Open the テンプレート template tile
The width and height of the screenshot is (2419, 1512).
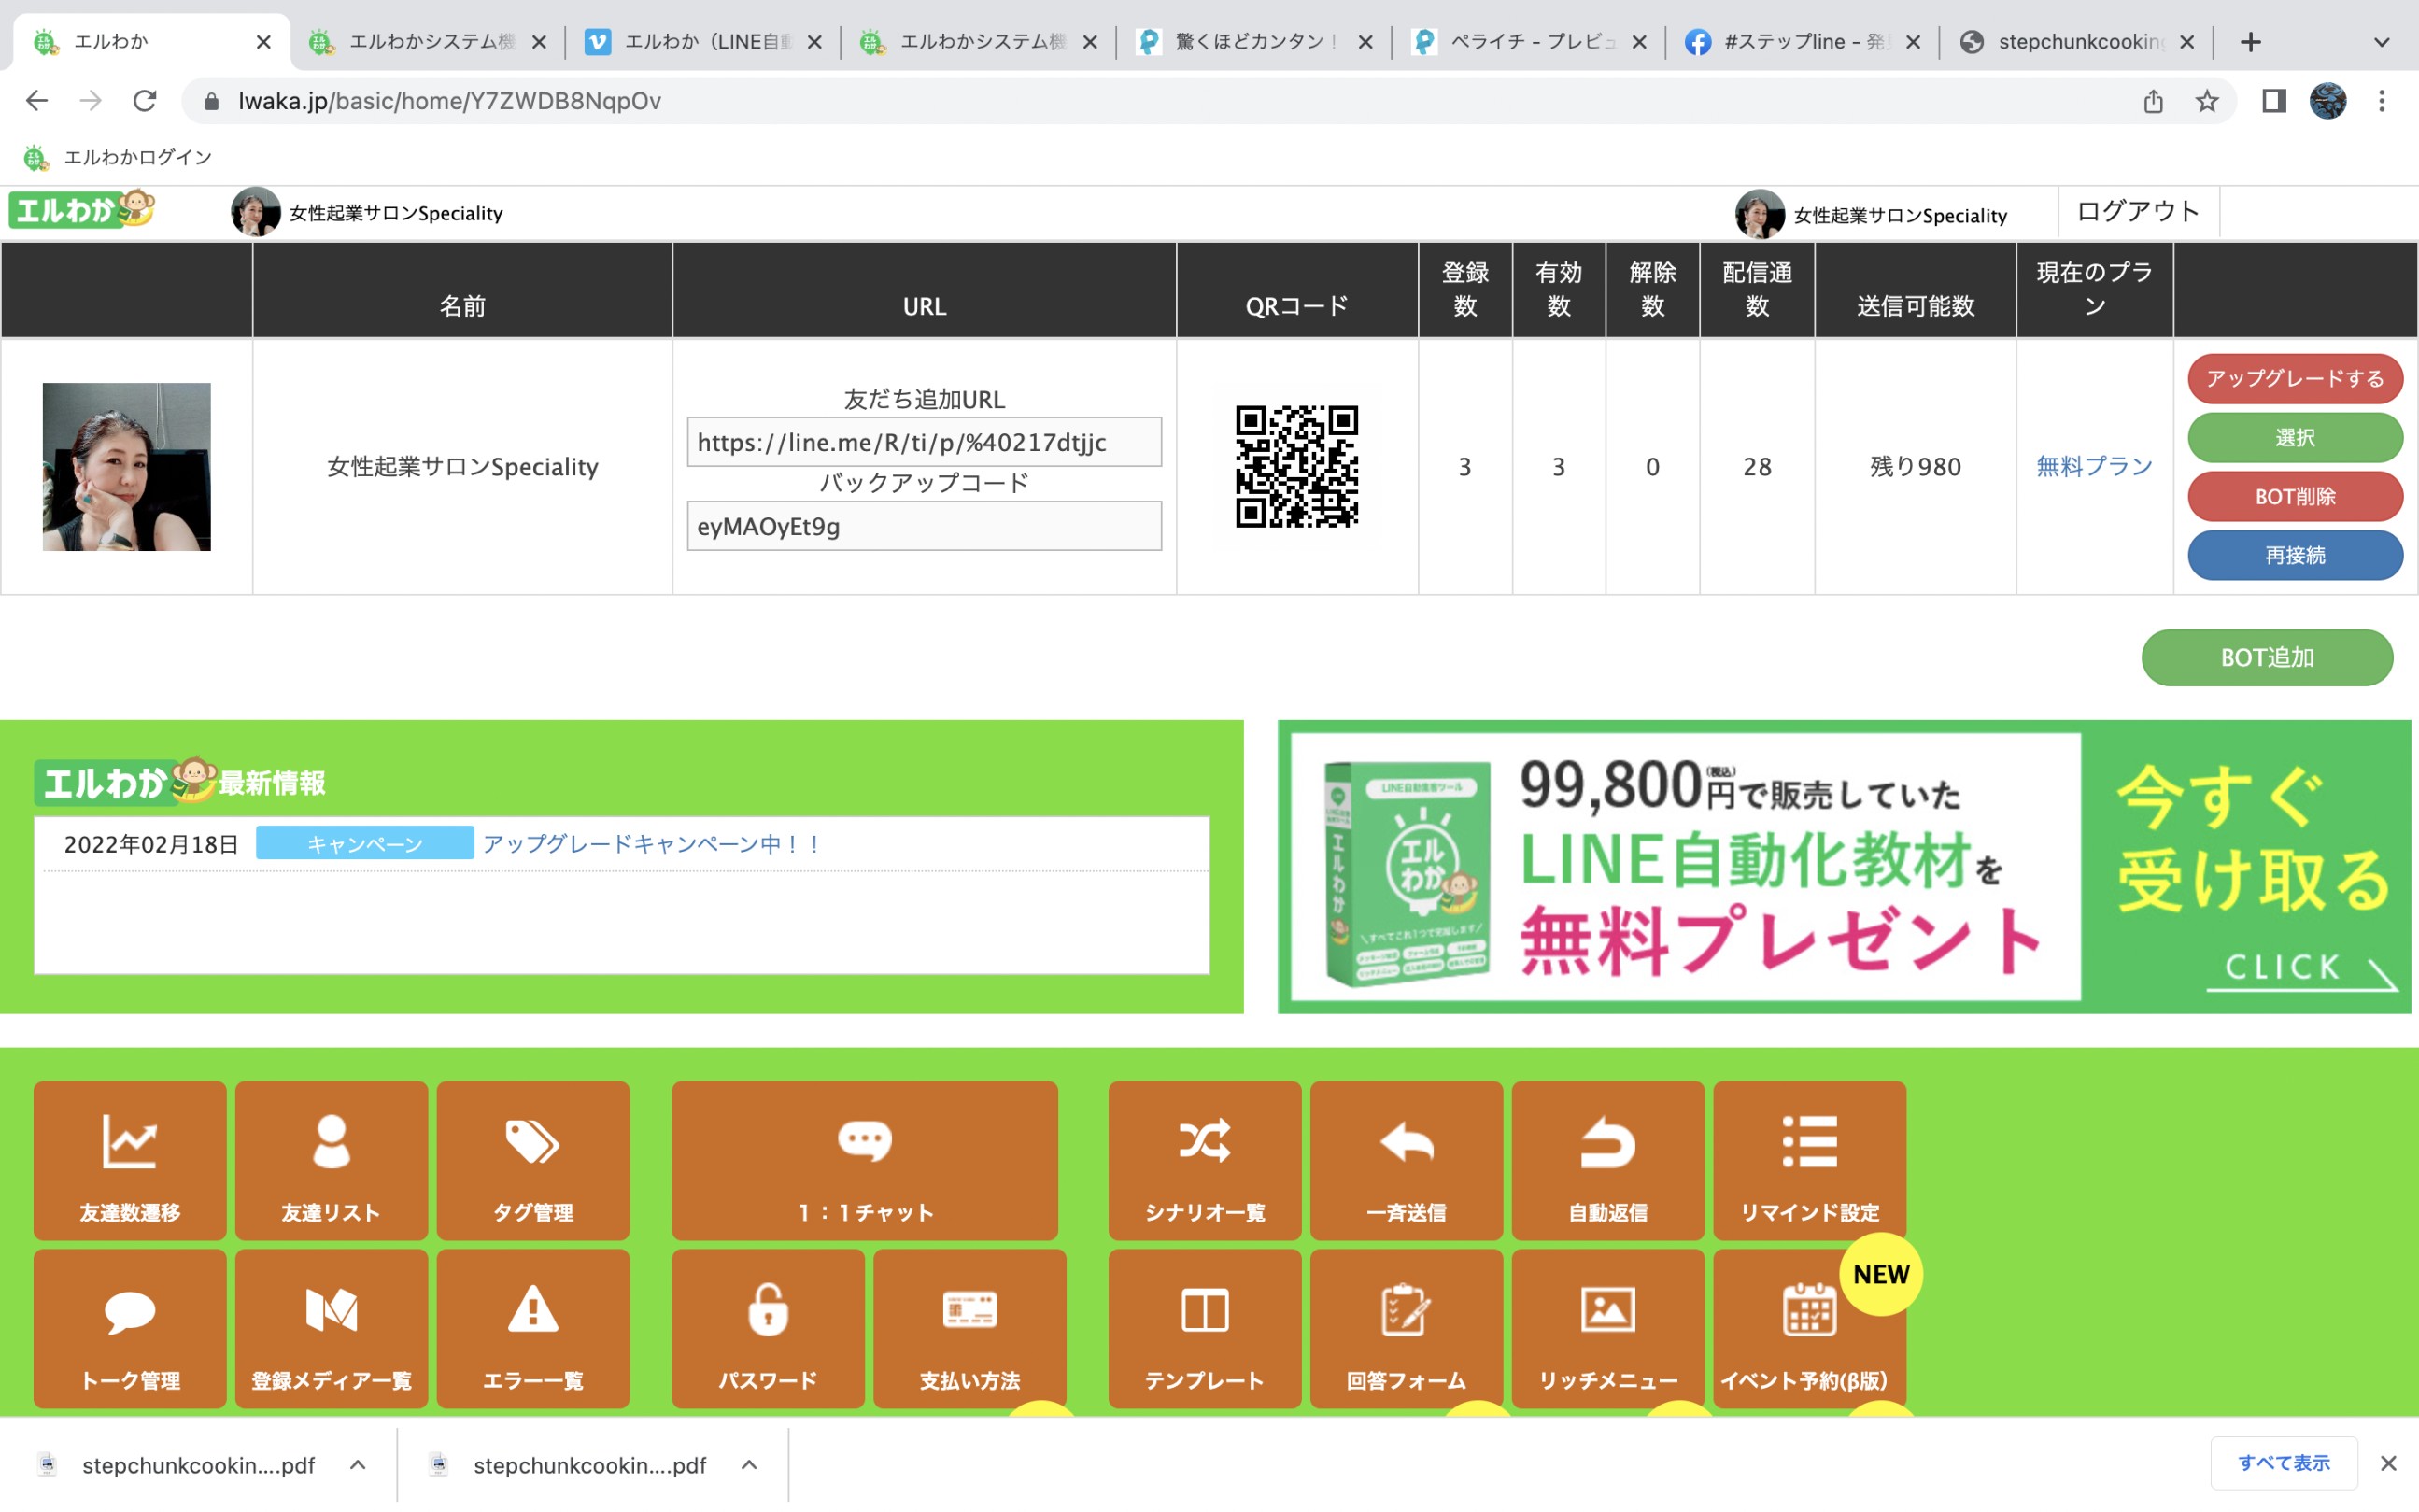pyautogui.click(x=1205, y=1328)
